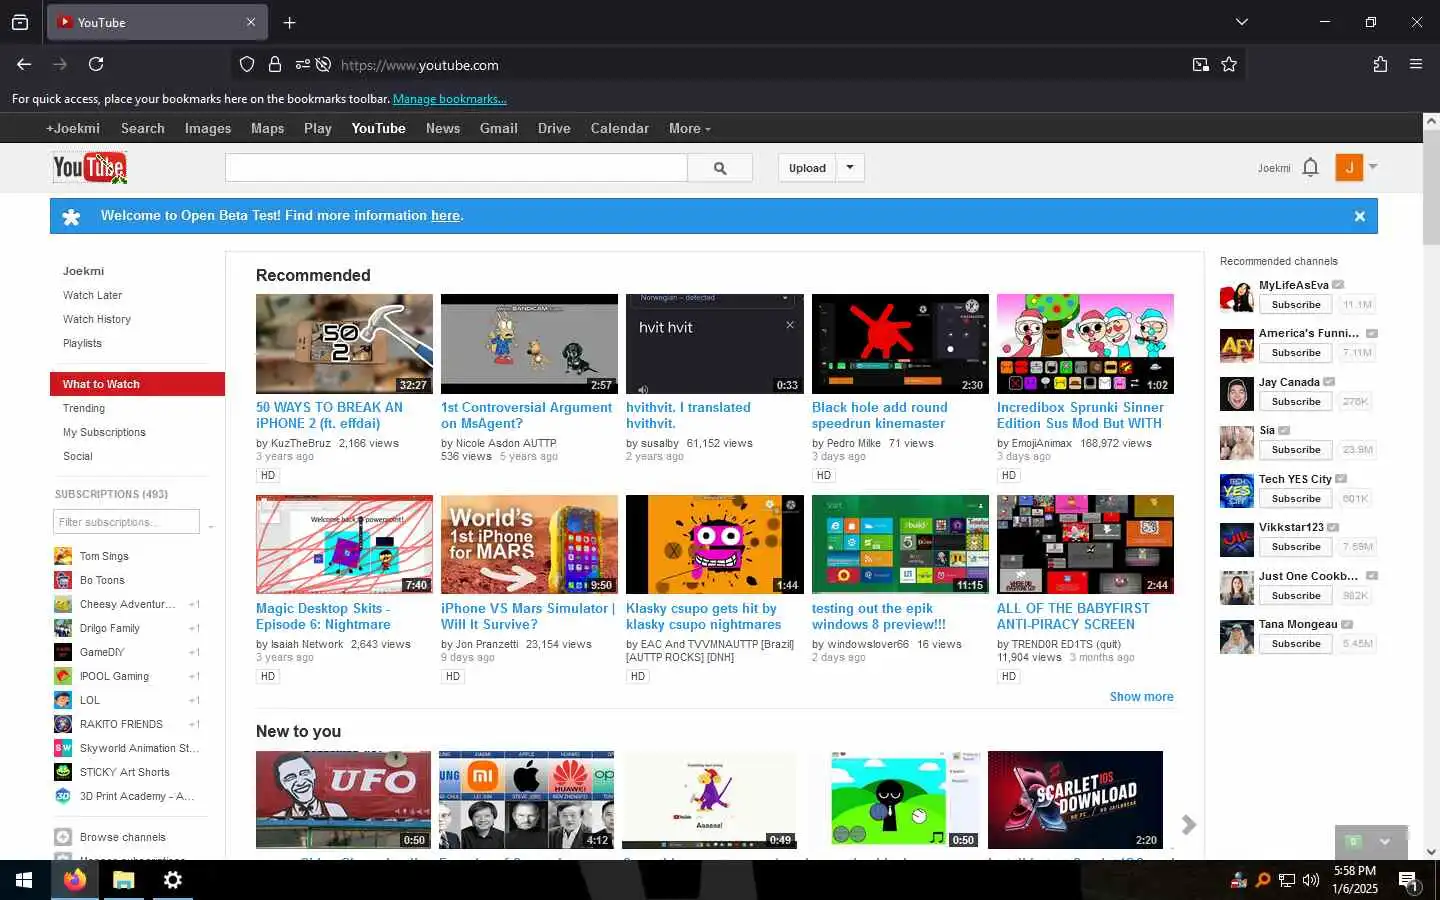1440x900 pixels.
Task: Click the Upload button
Action: (x=807, y=168)
